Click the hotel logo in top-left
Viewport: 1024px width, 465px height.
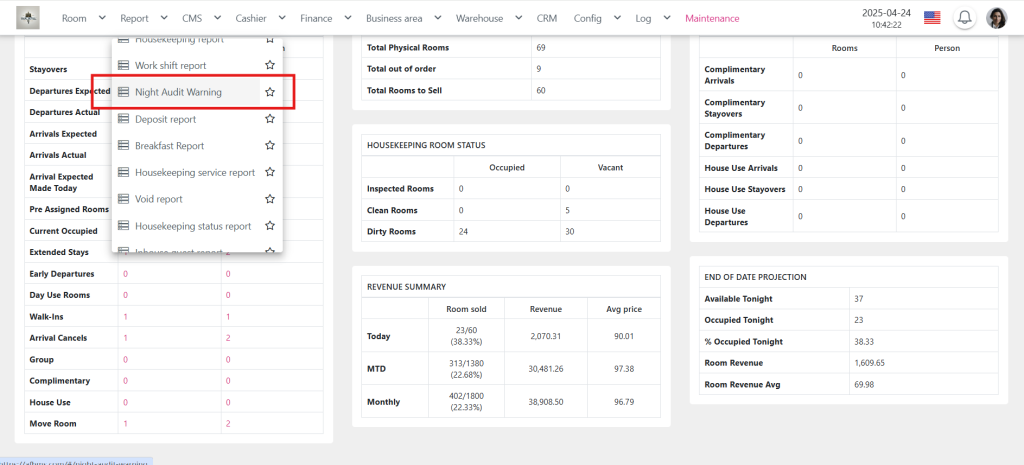[x=28, y=18]
